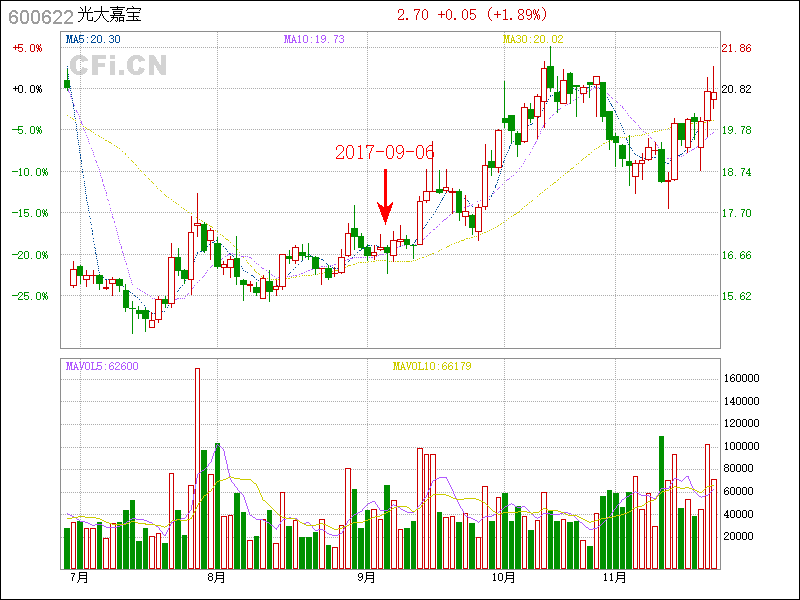Click the red arrow marking 2017-09-06
This screenshot has width=800, height=600.
coord(385,198)
